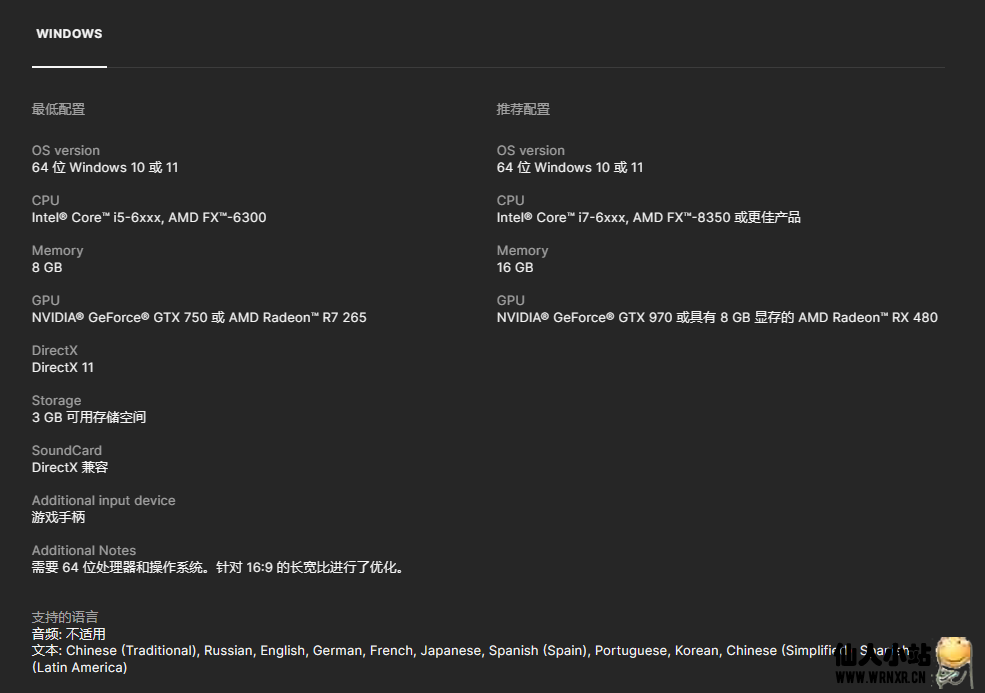Click the watermark mascot face icon
Screen dimensions: 985x693
pyautogui.click(x=955, y=660)
